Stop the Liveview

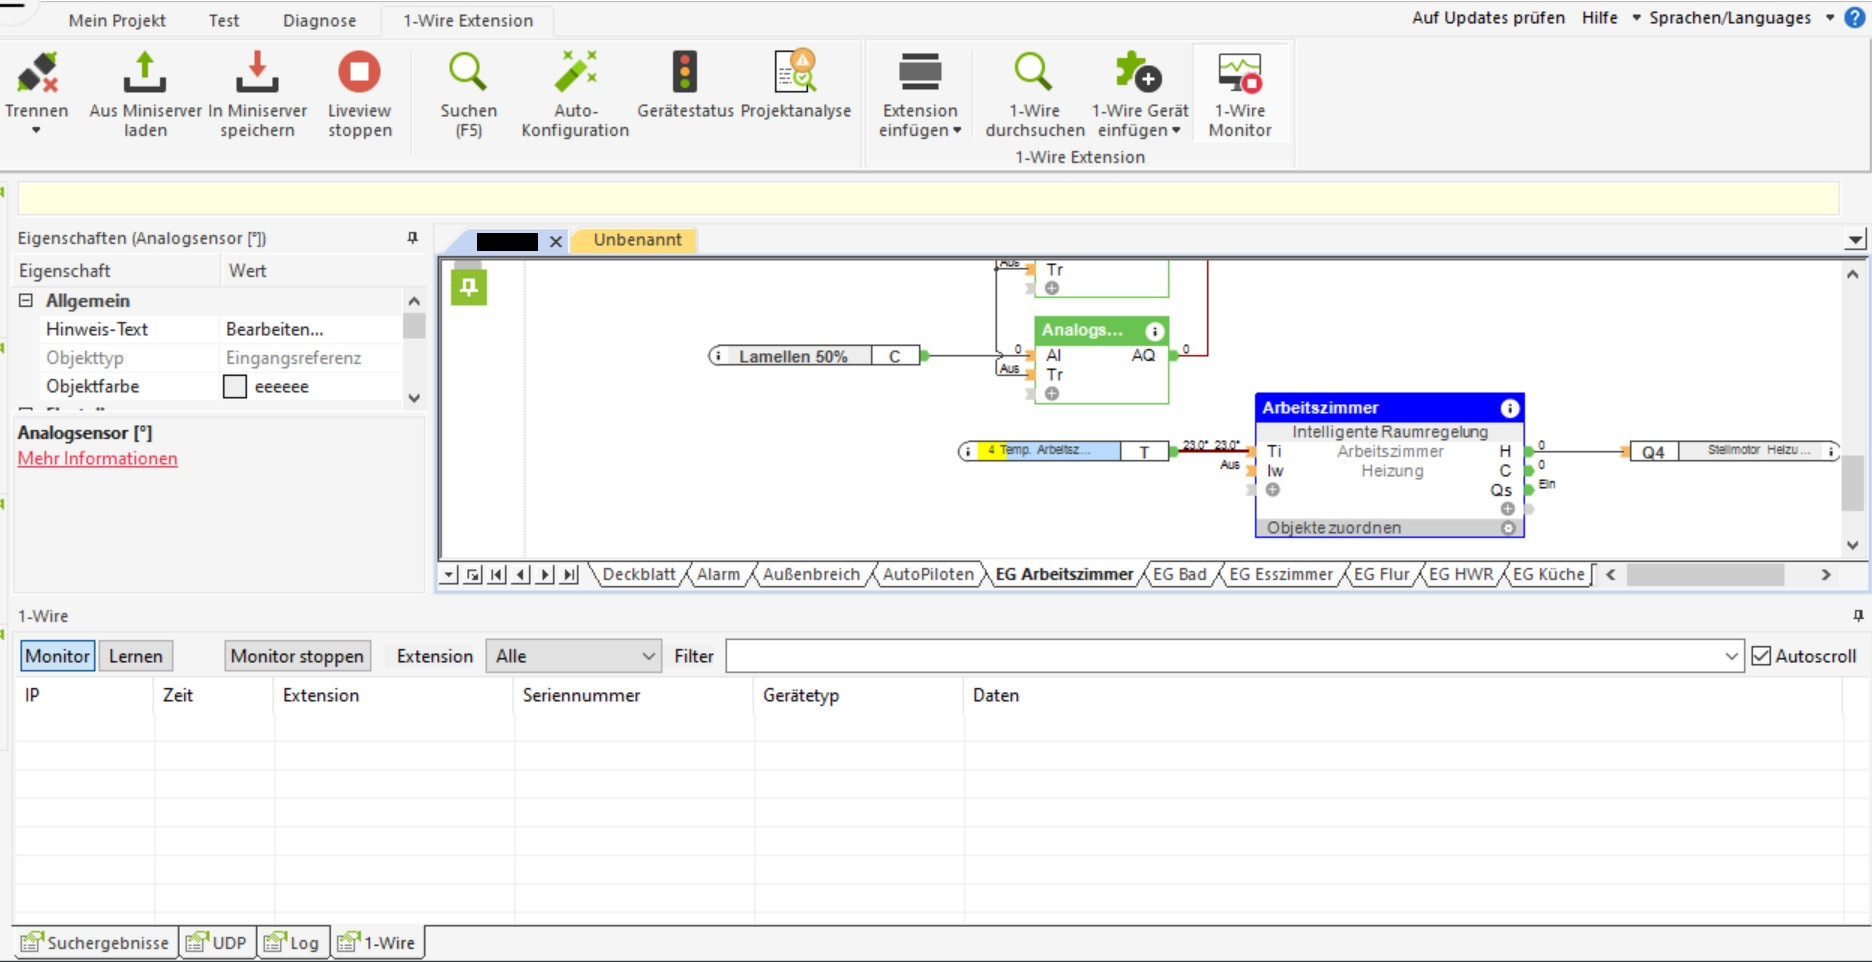pyautogui.click(x=359, y=74)
